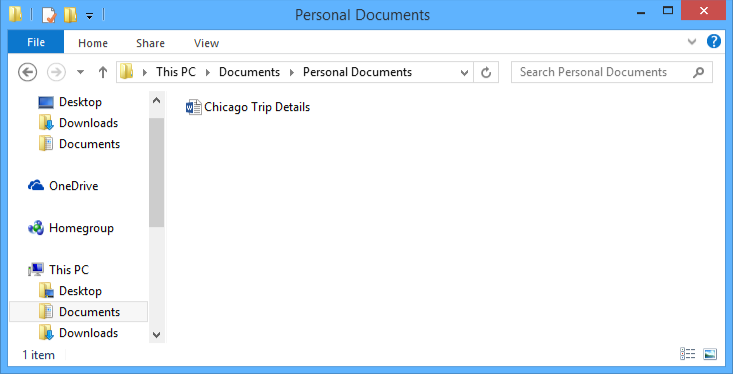Open the File menu
The width and height of the screenshot is (733, 374).
36,42
